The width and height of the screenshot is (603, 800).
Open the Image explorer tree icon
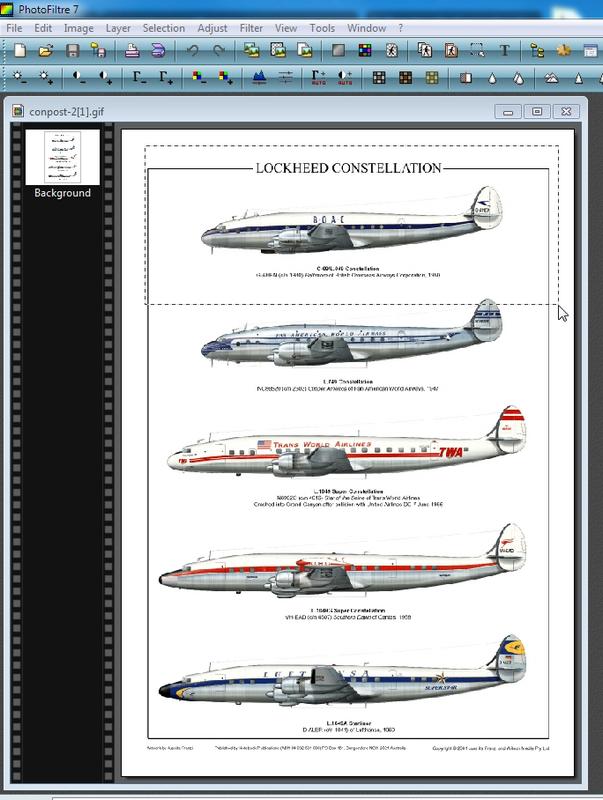click(537, 50)
